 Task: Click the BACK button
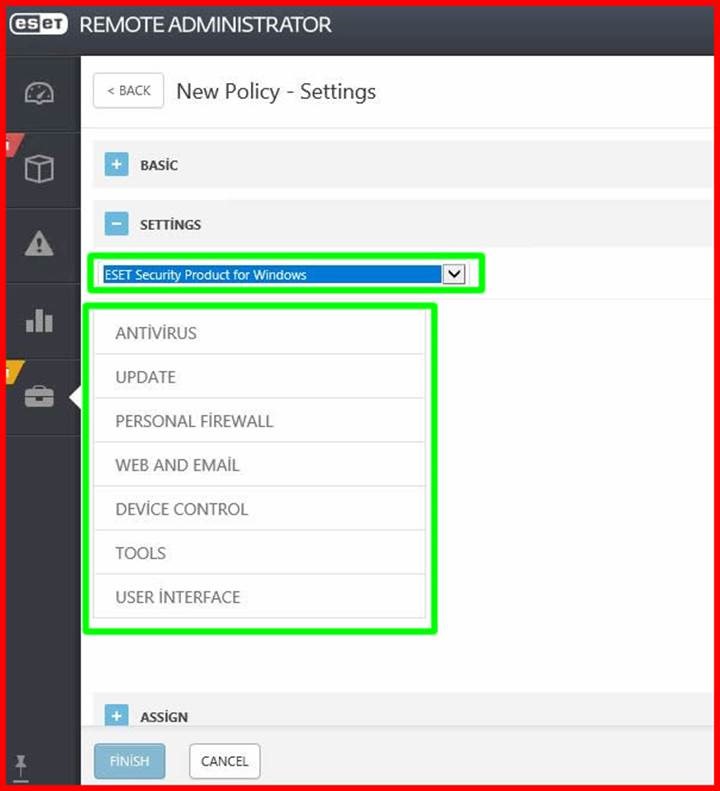(x=129, y=91)
